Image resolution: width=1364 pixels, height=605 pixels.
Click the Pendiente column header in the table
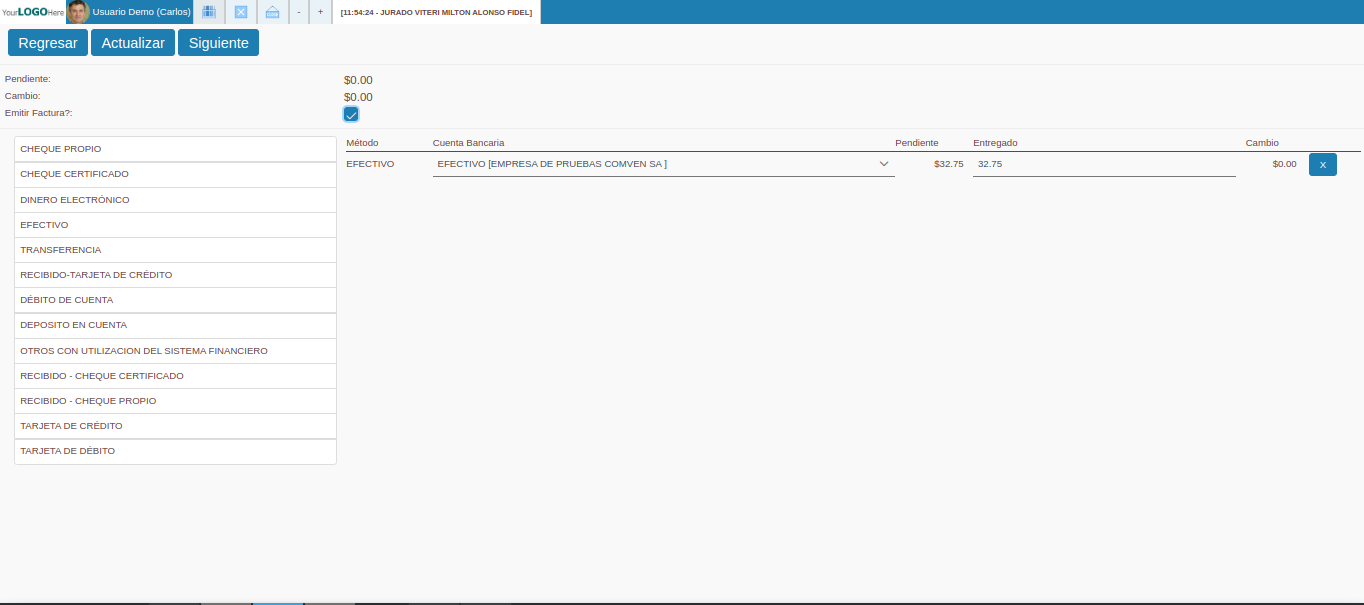click(x=917, y=143)
